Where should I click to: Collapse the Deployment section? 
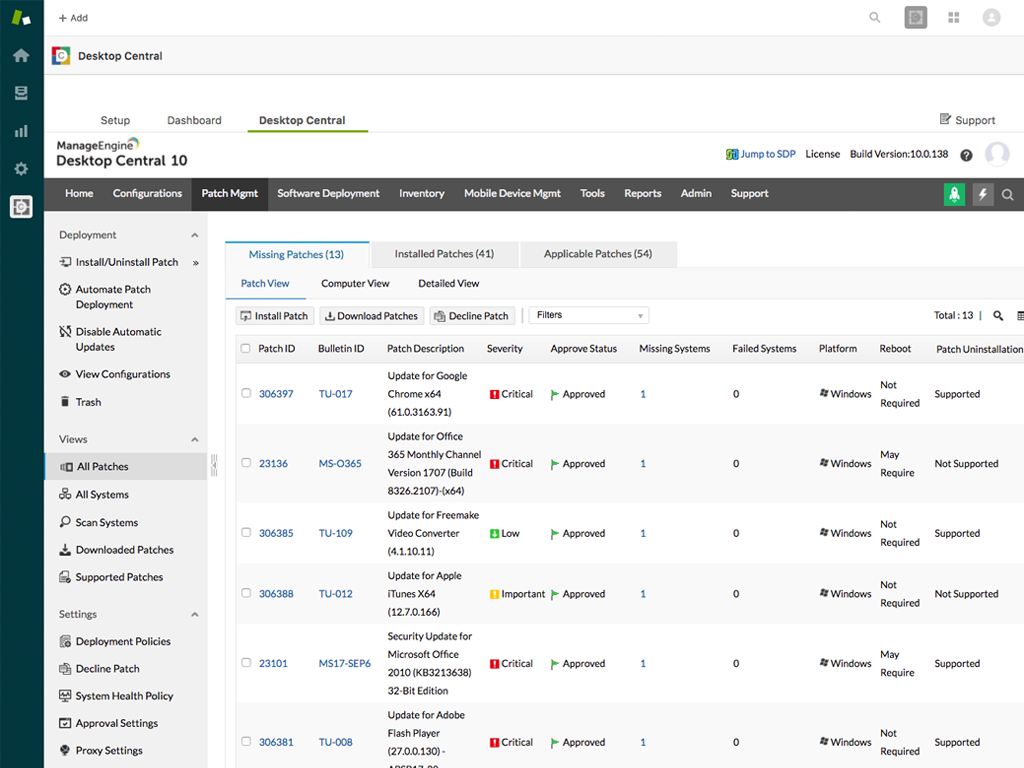(198, 234)
